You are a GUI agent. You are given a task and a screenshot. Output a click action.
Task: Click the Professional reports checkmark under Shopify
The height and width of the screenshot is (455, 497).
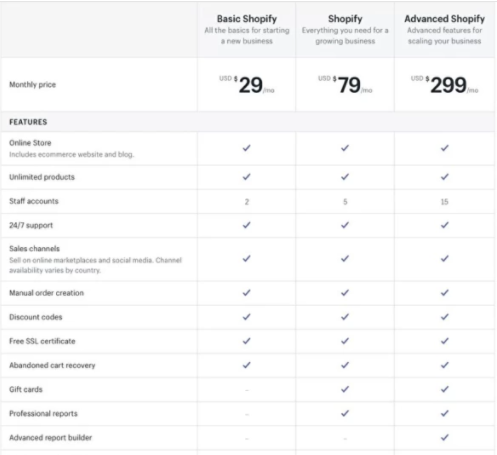tap(345, 413)
